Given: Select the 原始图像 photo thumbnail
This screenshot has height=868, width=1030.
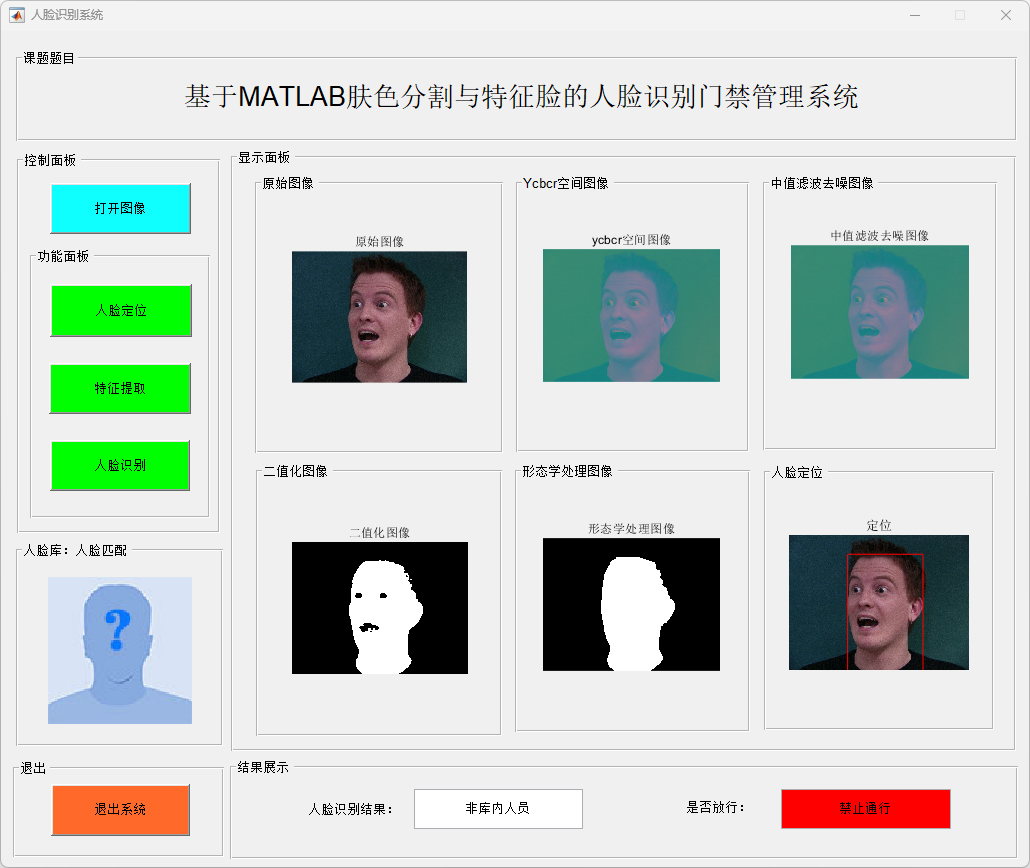Looking at the screenshot, I should pos(380,317).
